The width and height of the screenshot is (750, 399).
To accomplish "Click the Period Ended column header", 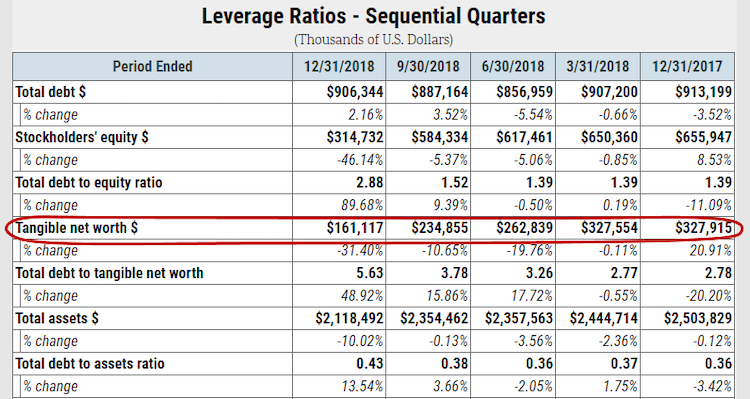I will [x=153, y=66].
